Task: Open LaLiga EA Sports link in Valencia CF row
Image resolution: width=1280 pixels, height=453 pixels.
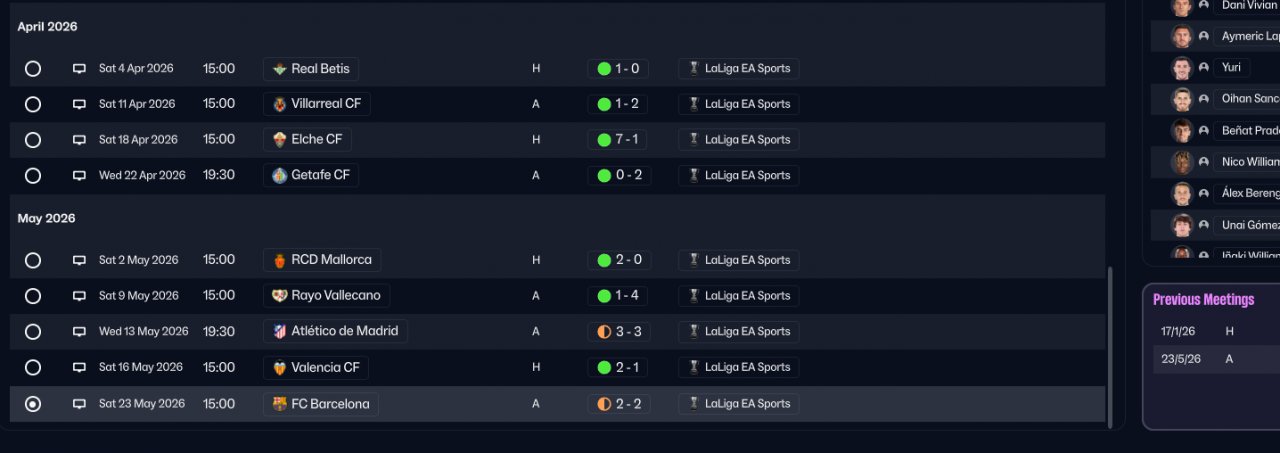Action: [x=746, y=367]
